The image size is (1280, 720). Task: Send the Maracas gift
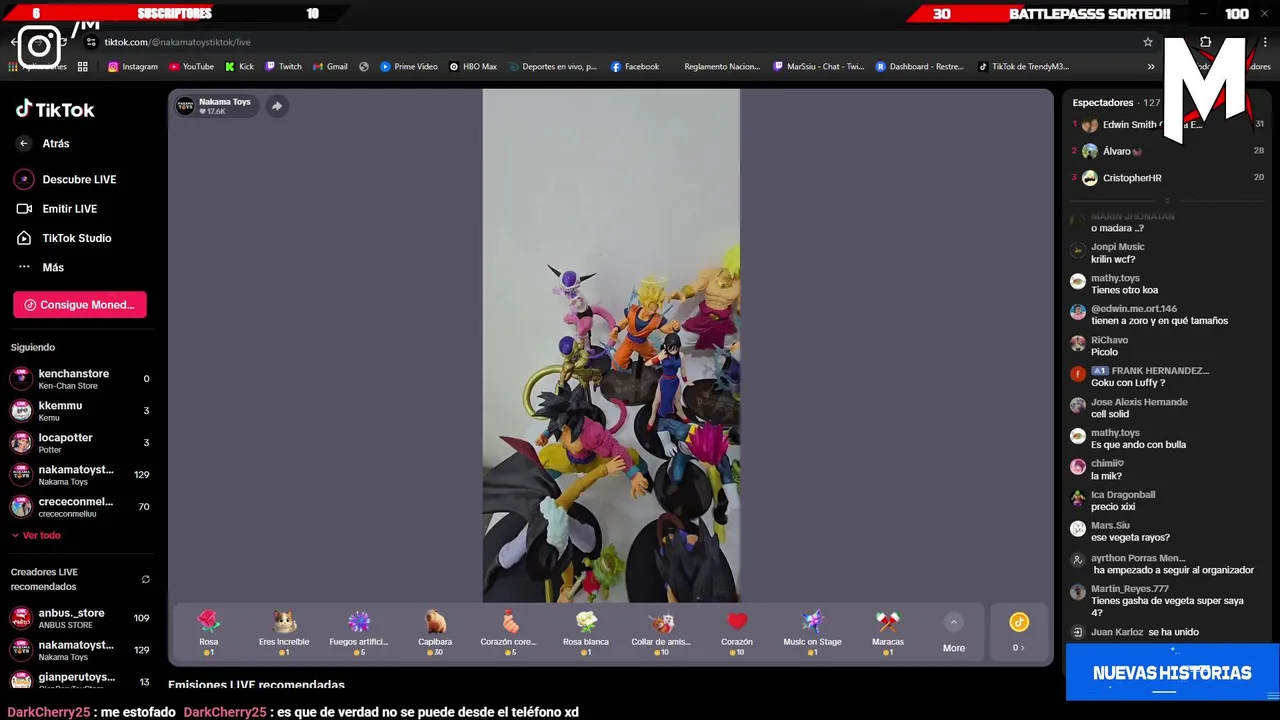(888, 633)
